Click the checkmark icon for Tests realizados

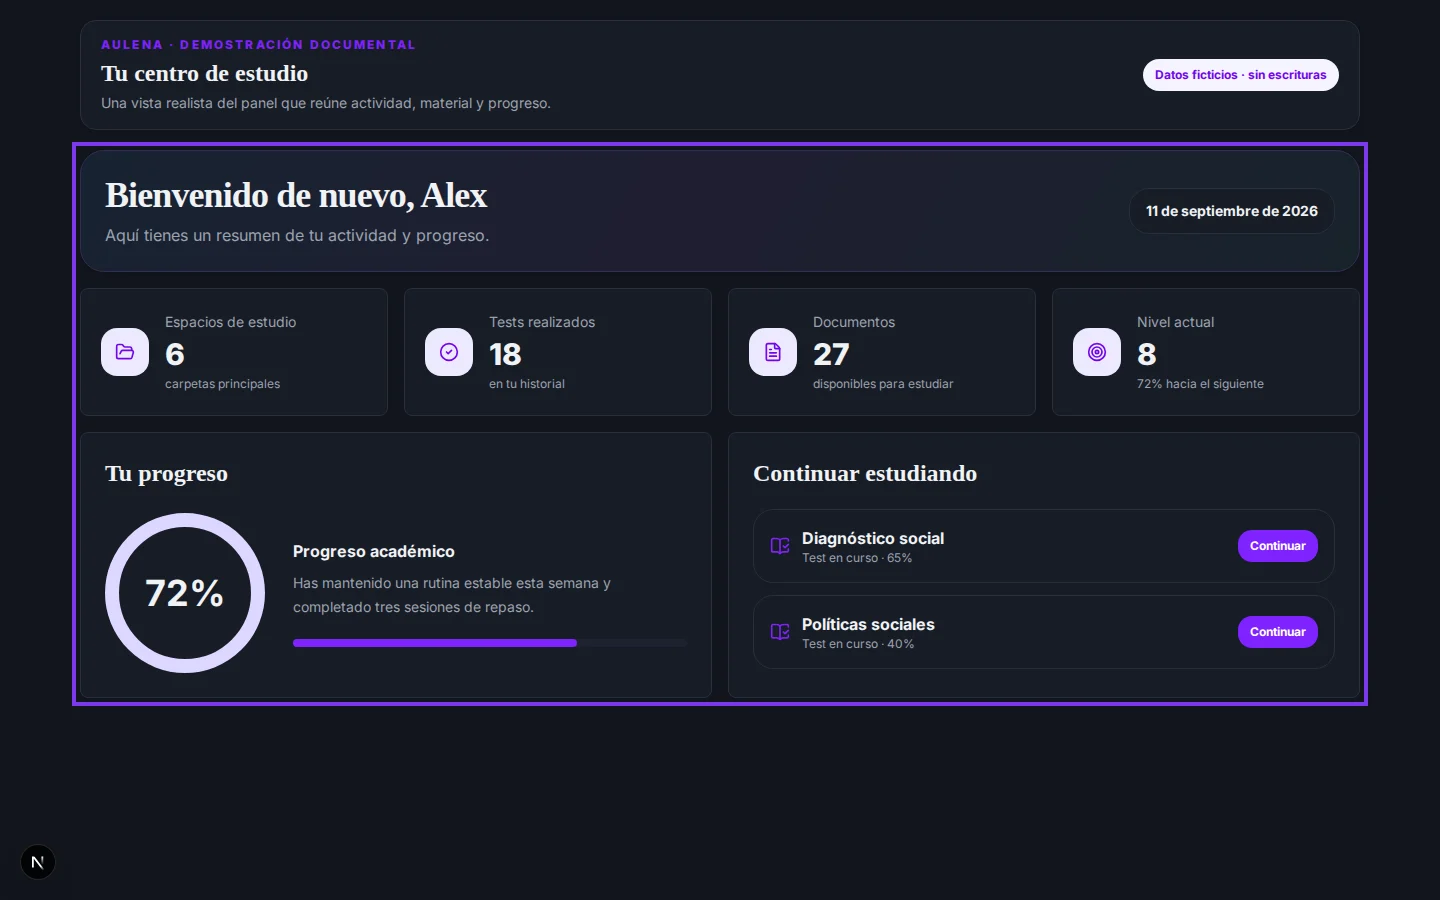tap(449, 352)
